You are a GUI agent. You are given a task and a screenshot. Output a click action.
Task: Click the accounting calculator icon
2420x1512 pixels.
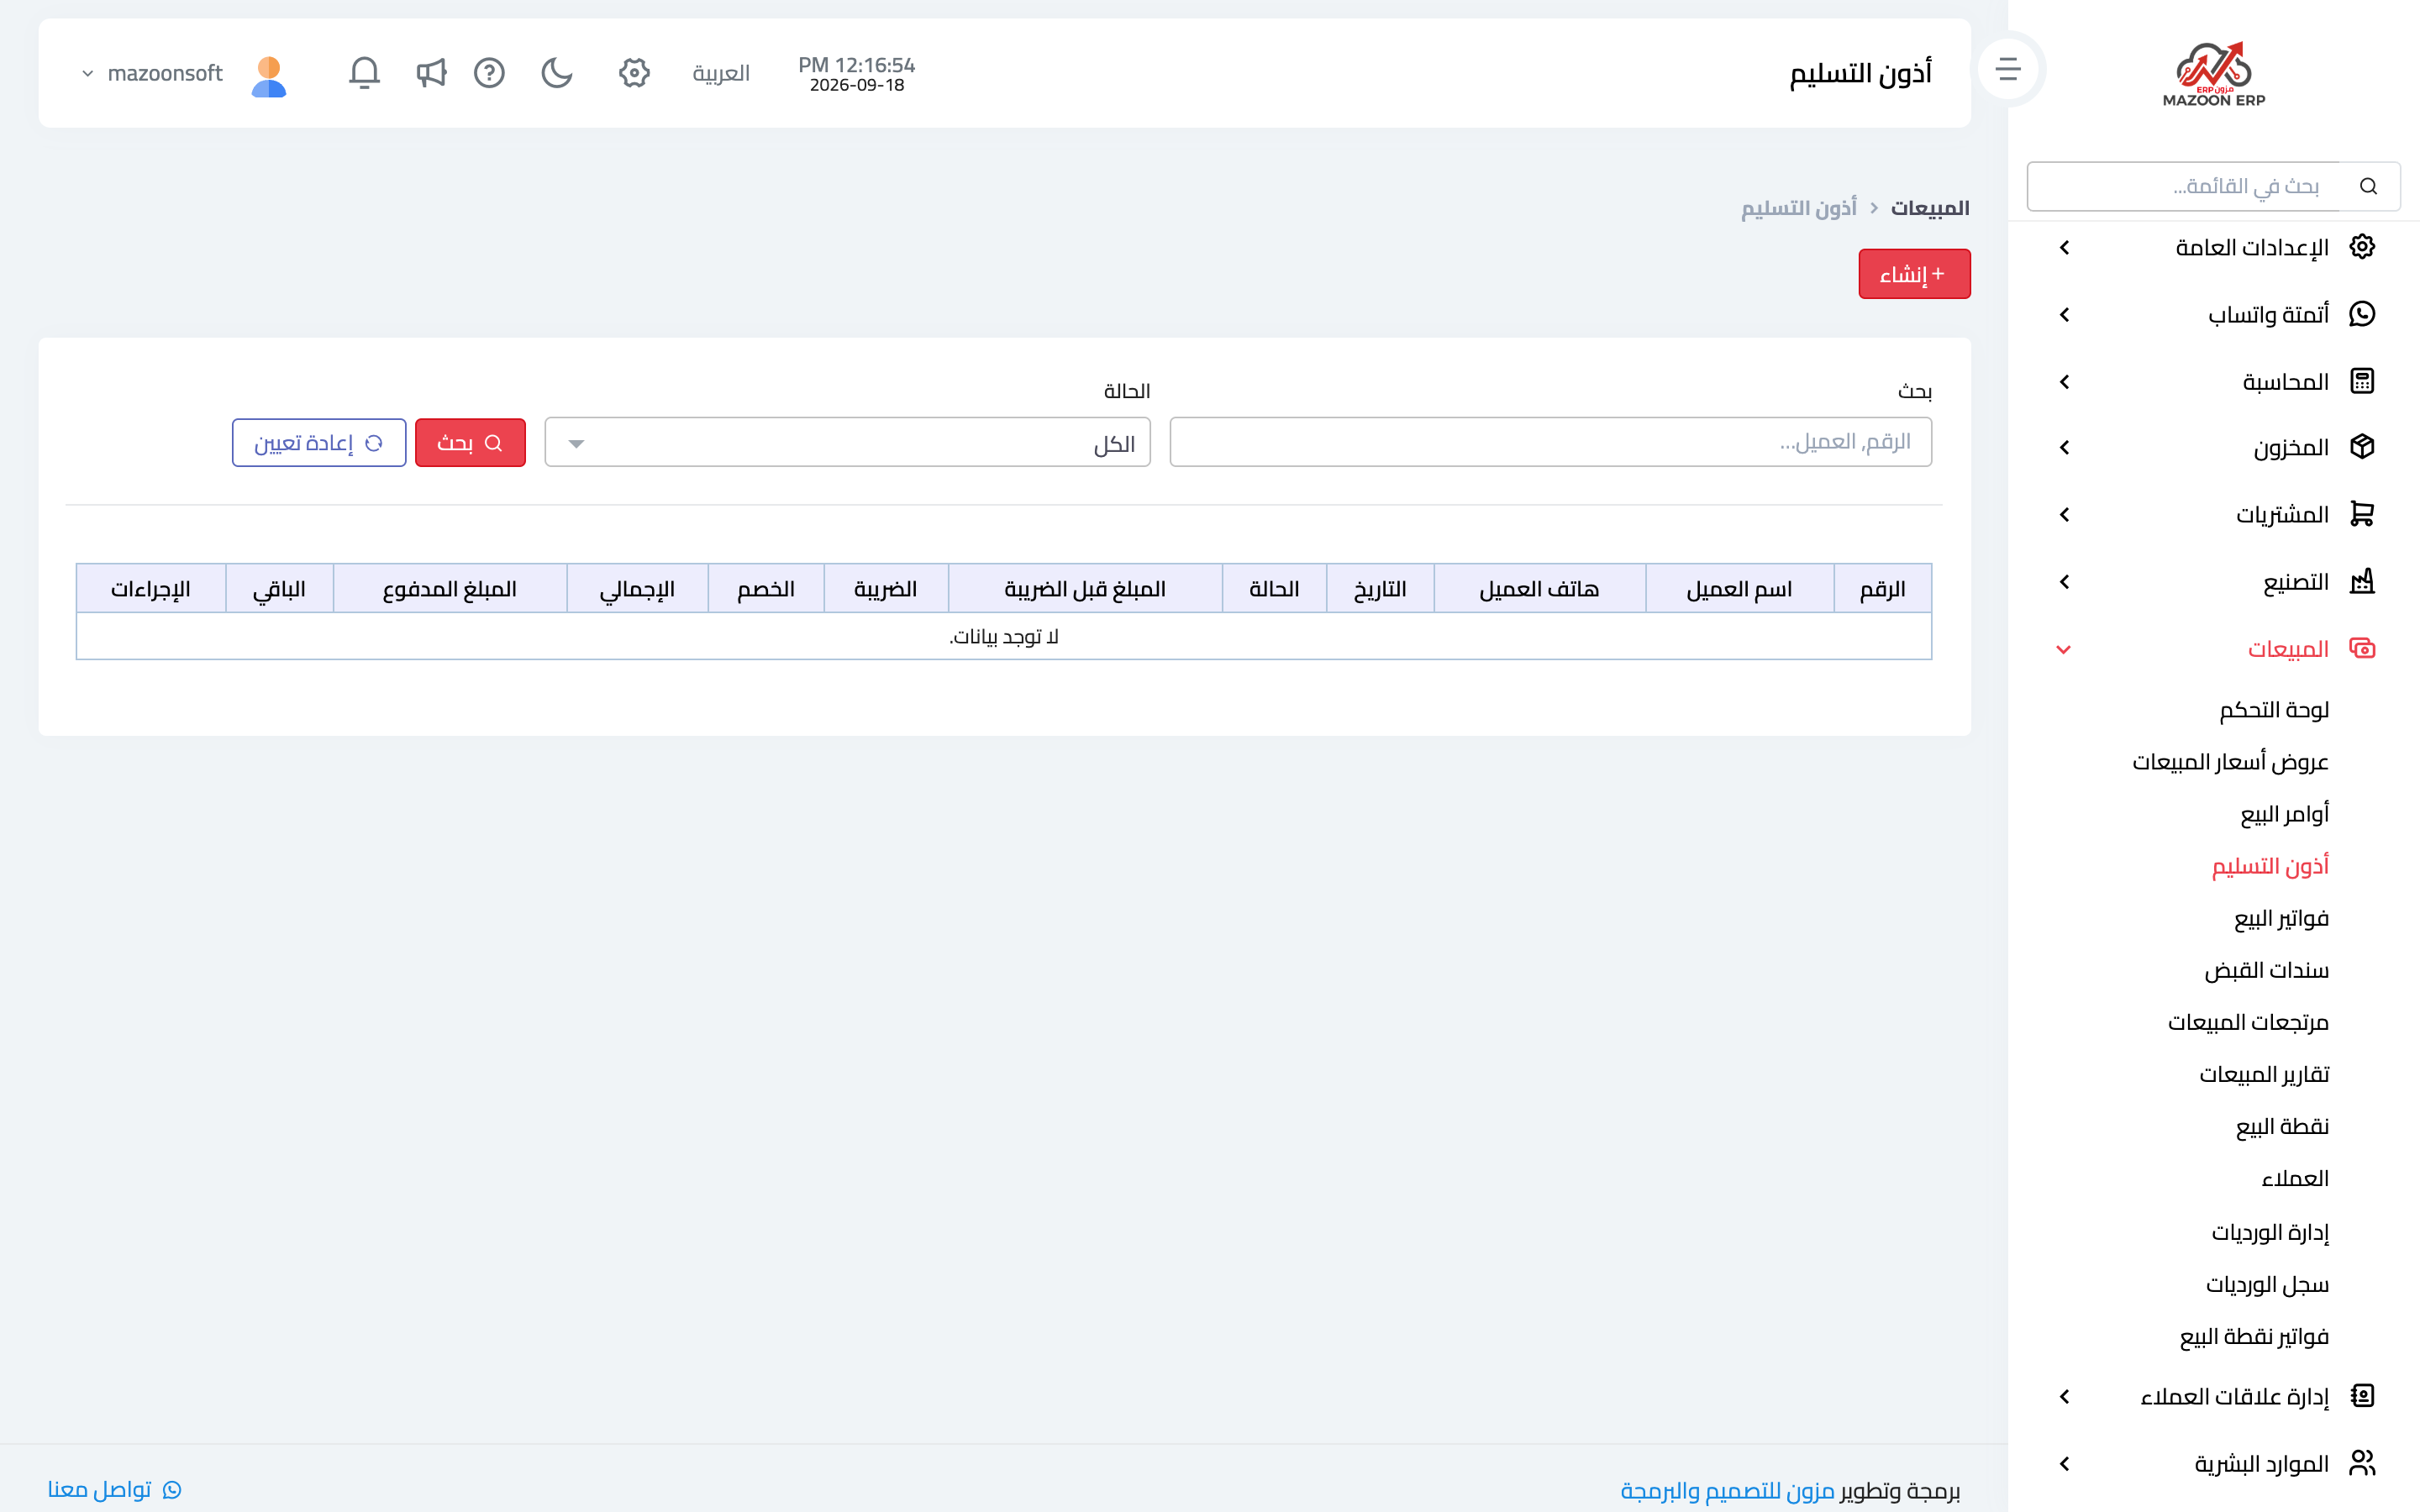pyautogui.click(x=2362, y=381)
